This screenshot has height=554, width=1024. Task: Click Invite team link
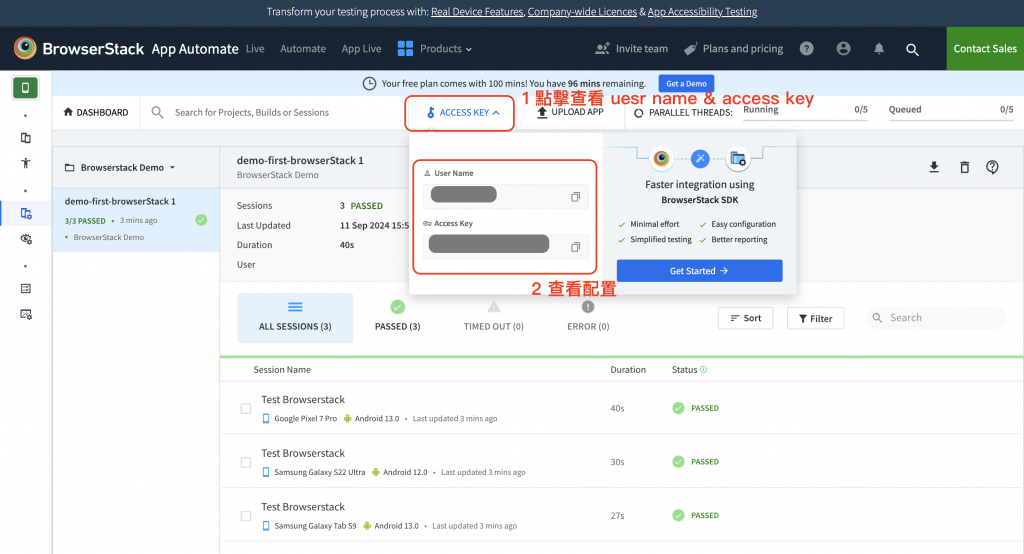point(632,48)
